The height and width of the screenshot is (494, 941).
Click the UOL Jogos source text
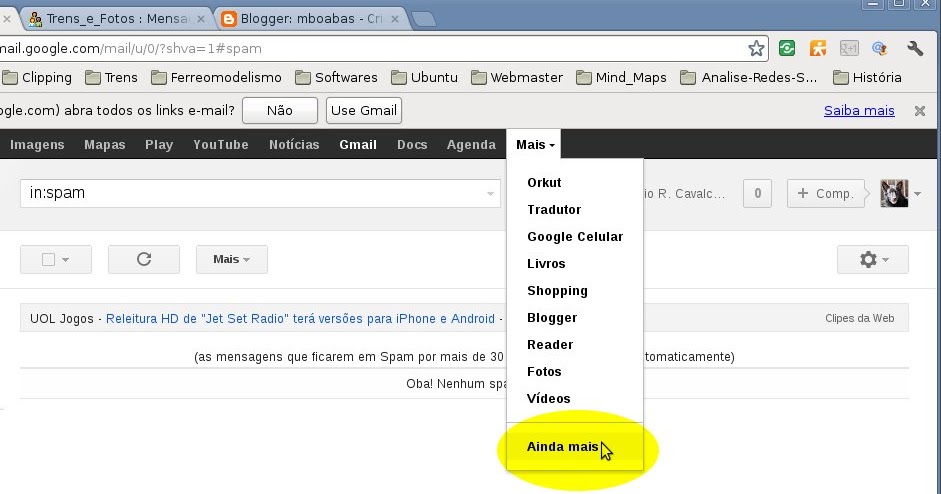click(x=62, y=319)
